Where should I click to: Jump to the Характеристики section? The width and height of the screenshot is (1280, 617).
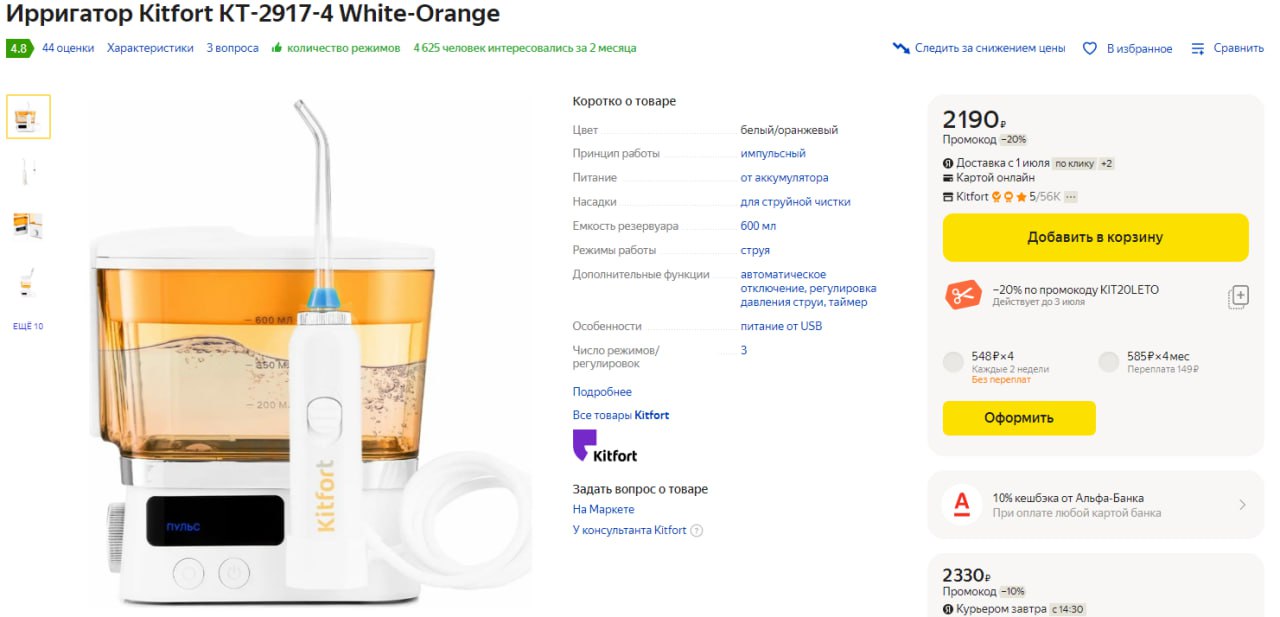[x=150, y=48]
